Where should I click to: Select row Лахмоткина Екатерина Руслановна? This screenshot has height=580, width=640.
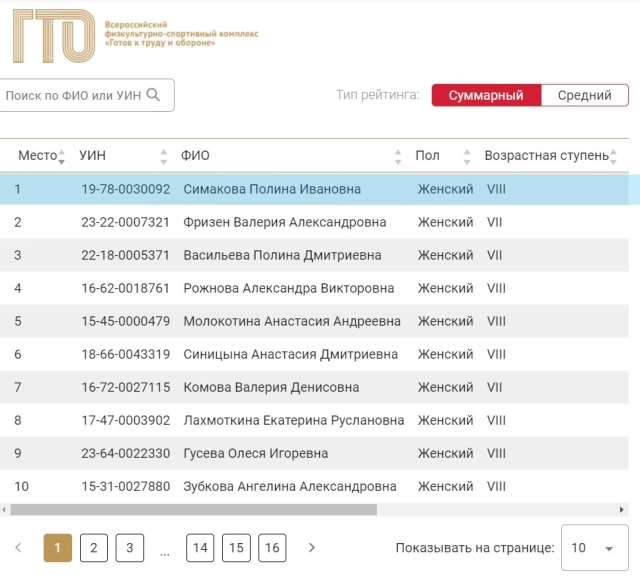click(314, 420)
